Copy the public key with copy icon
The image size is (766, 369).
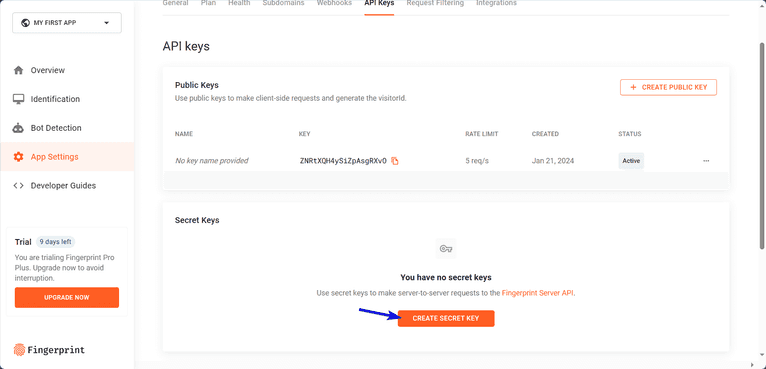click(395, 161)
